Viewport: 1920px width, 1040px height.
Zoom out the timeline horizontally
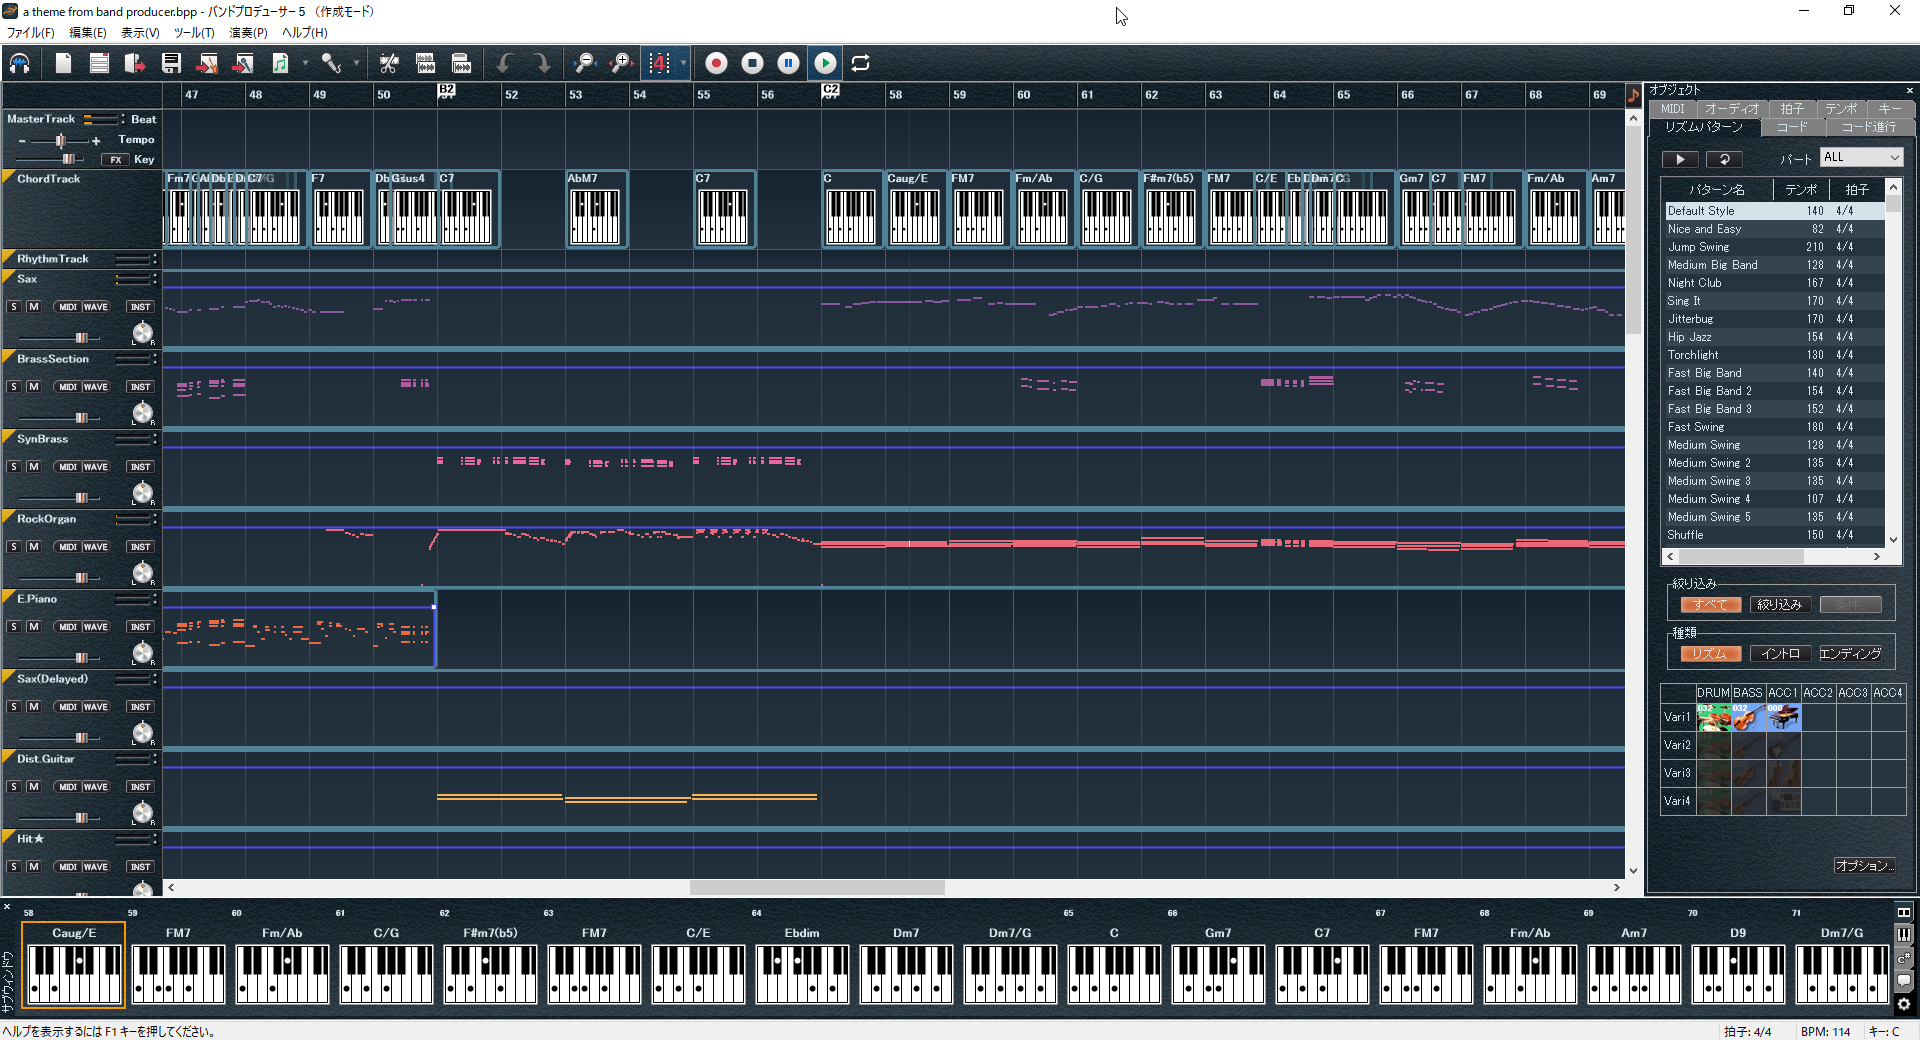tap(584, 63)
